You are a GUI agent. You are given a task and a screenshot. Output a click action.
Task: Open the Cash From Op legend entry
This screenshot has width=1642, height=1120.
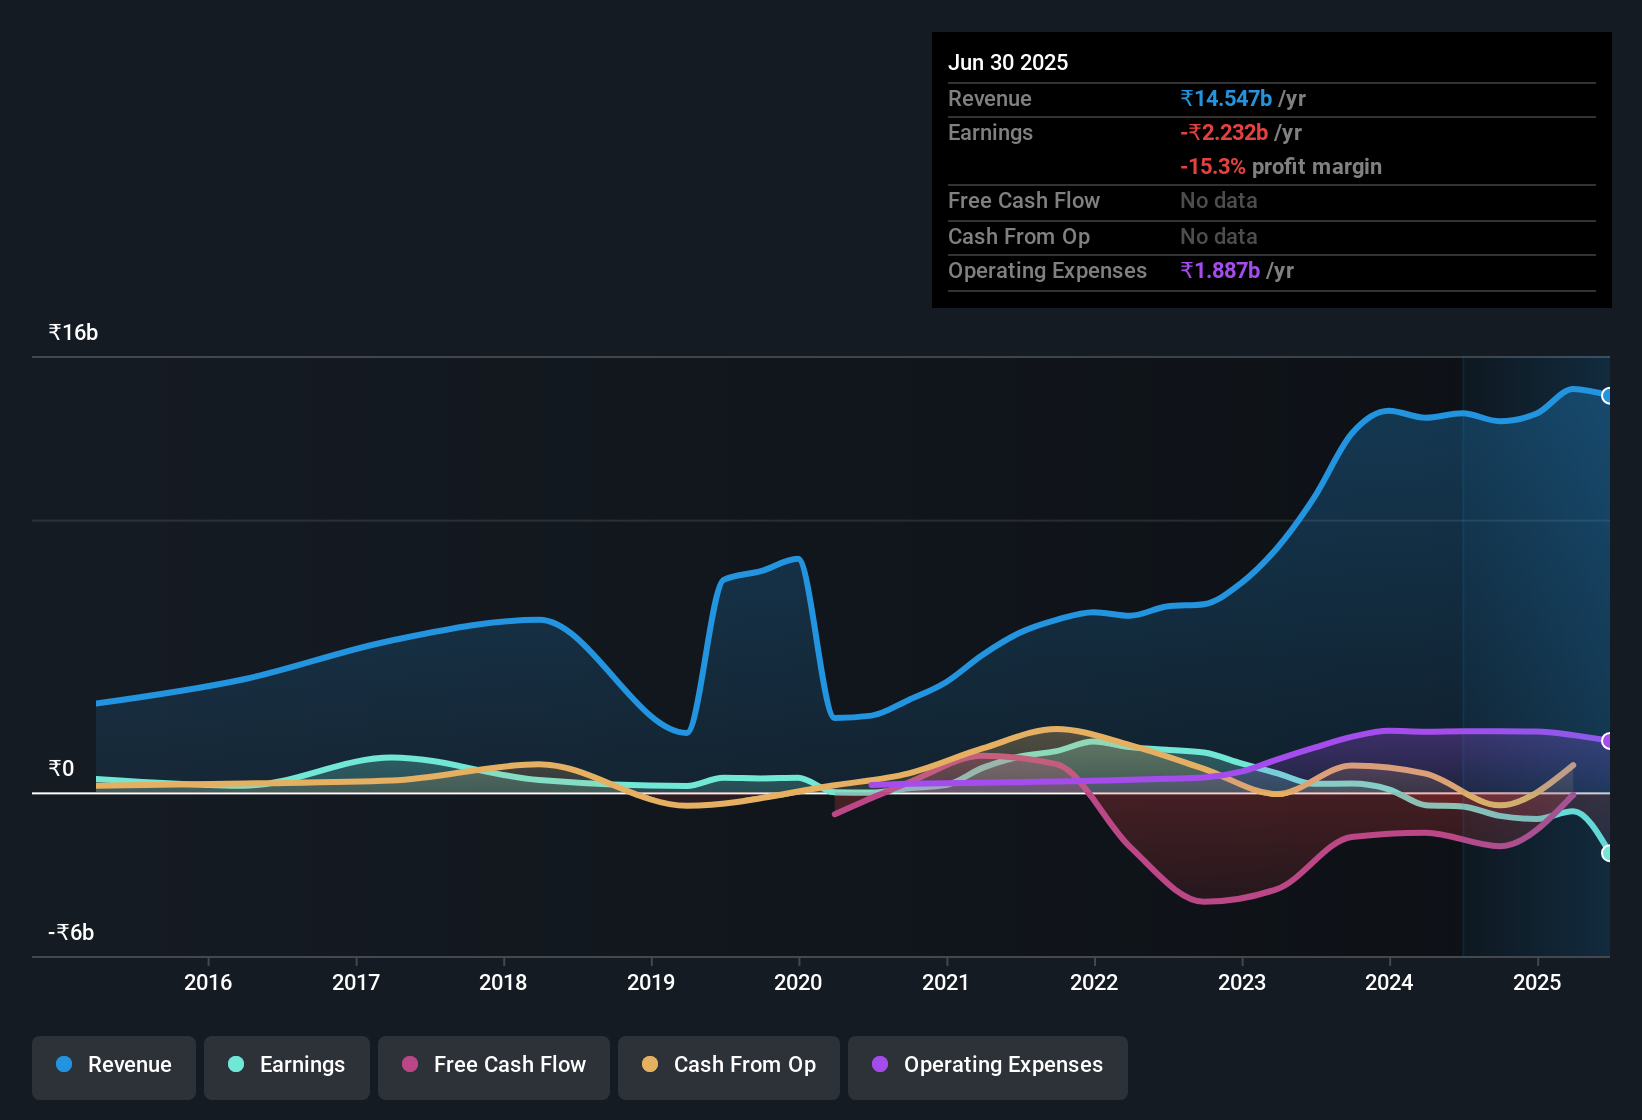pyautogui.click(x=728, y=1065)
